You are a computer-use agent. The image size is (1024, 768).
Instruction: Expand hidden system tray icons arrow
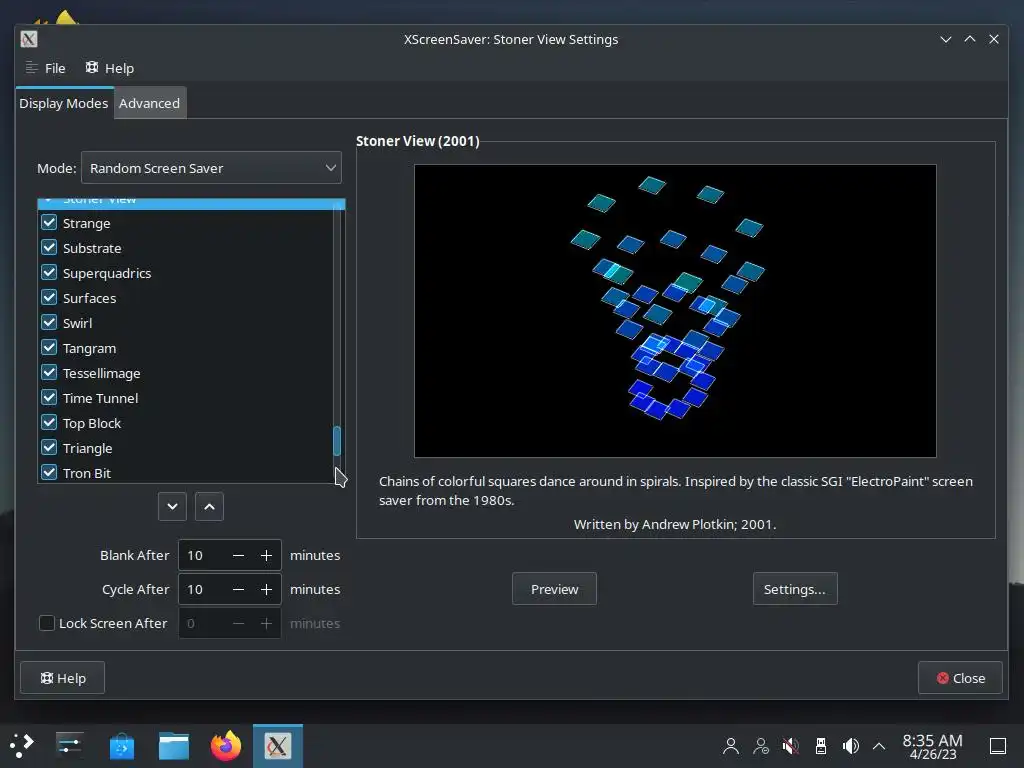(879, 745)
